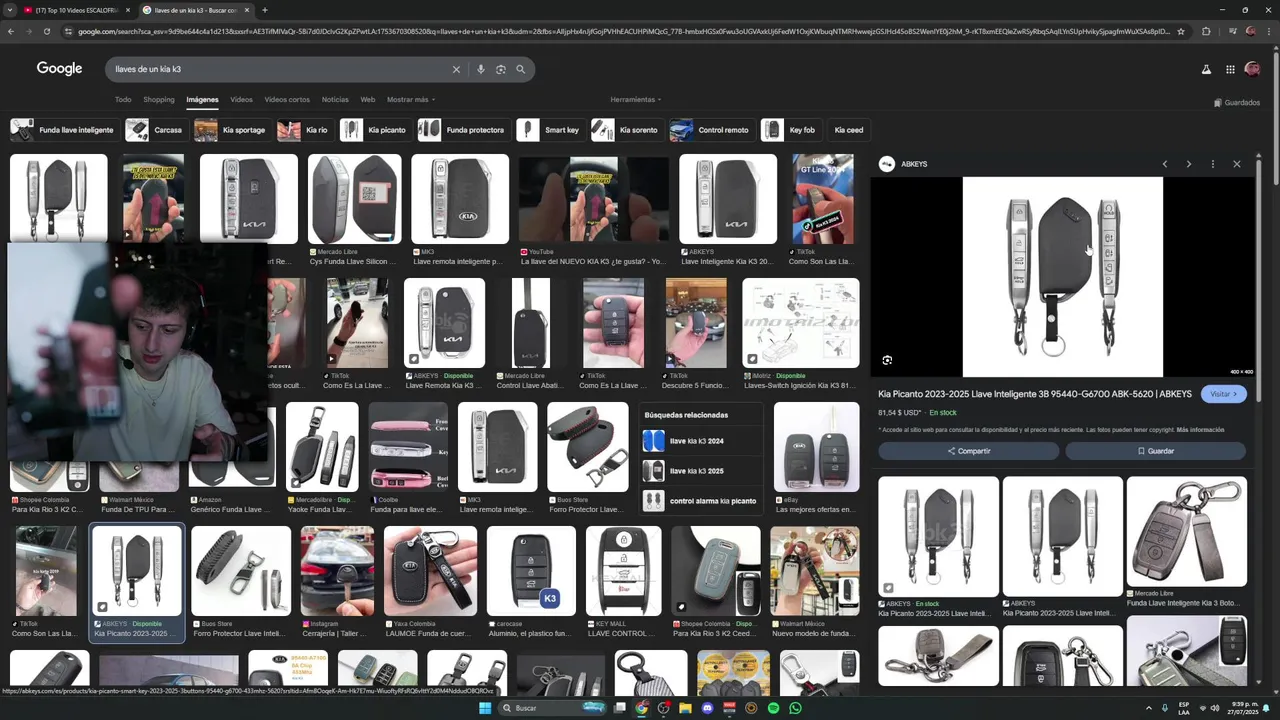Click the Compartir share button
This screenshot has width=1280, height=720.
pos(968,451)
